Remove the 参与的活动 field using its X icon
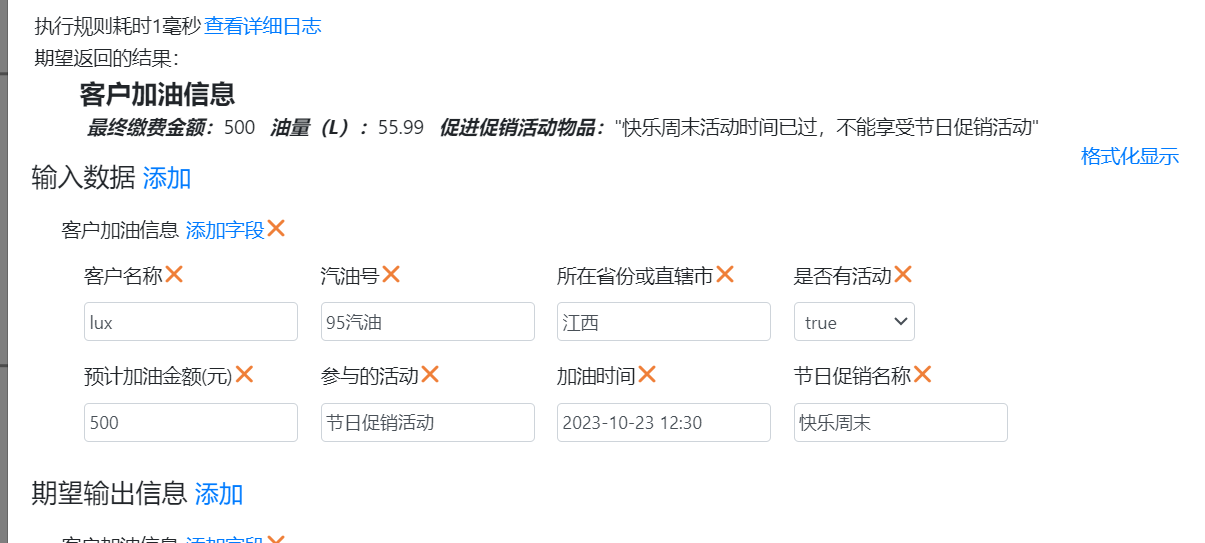The width and height of the screenshot is (1205, 543). click(x=430, y=374)
